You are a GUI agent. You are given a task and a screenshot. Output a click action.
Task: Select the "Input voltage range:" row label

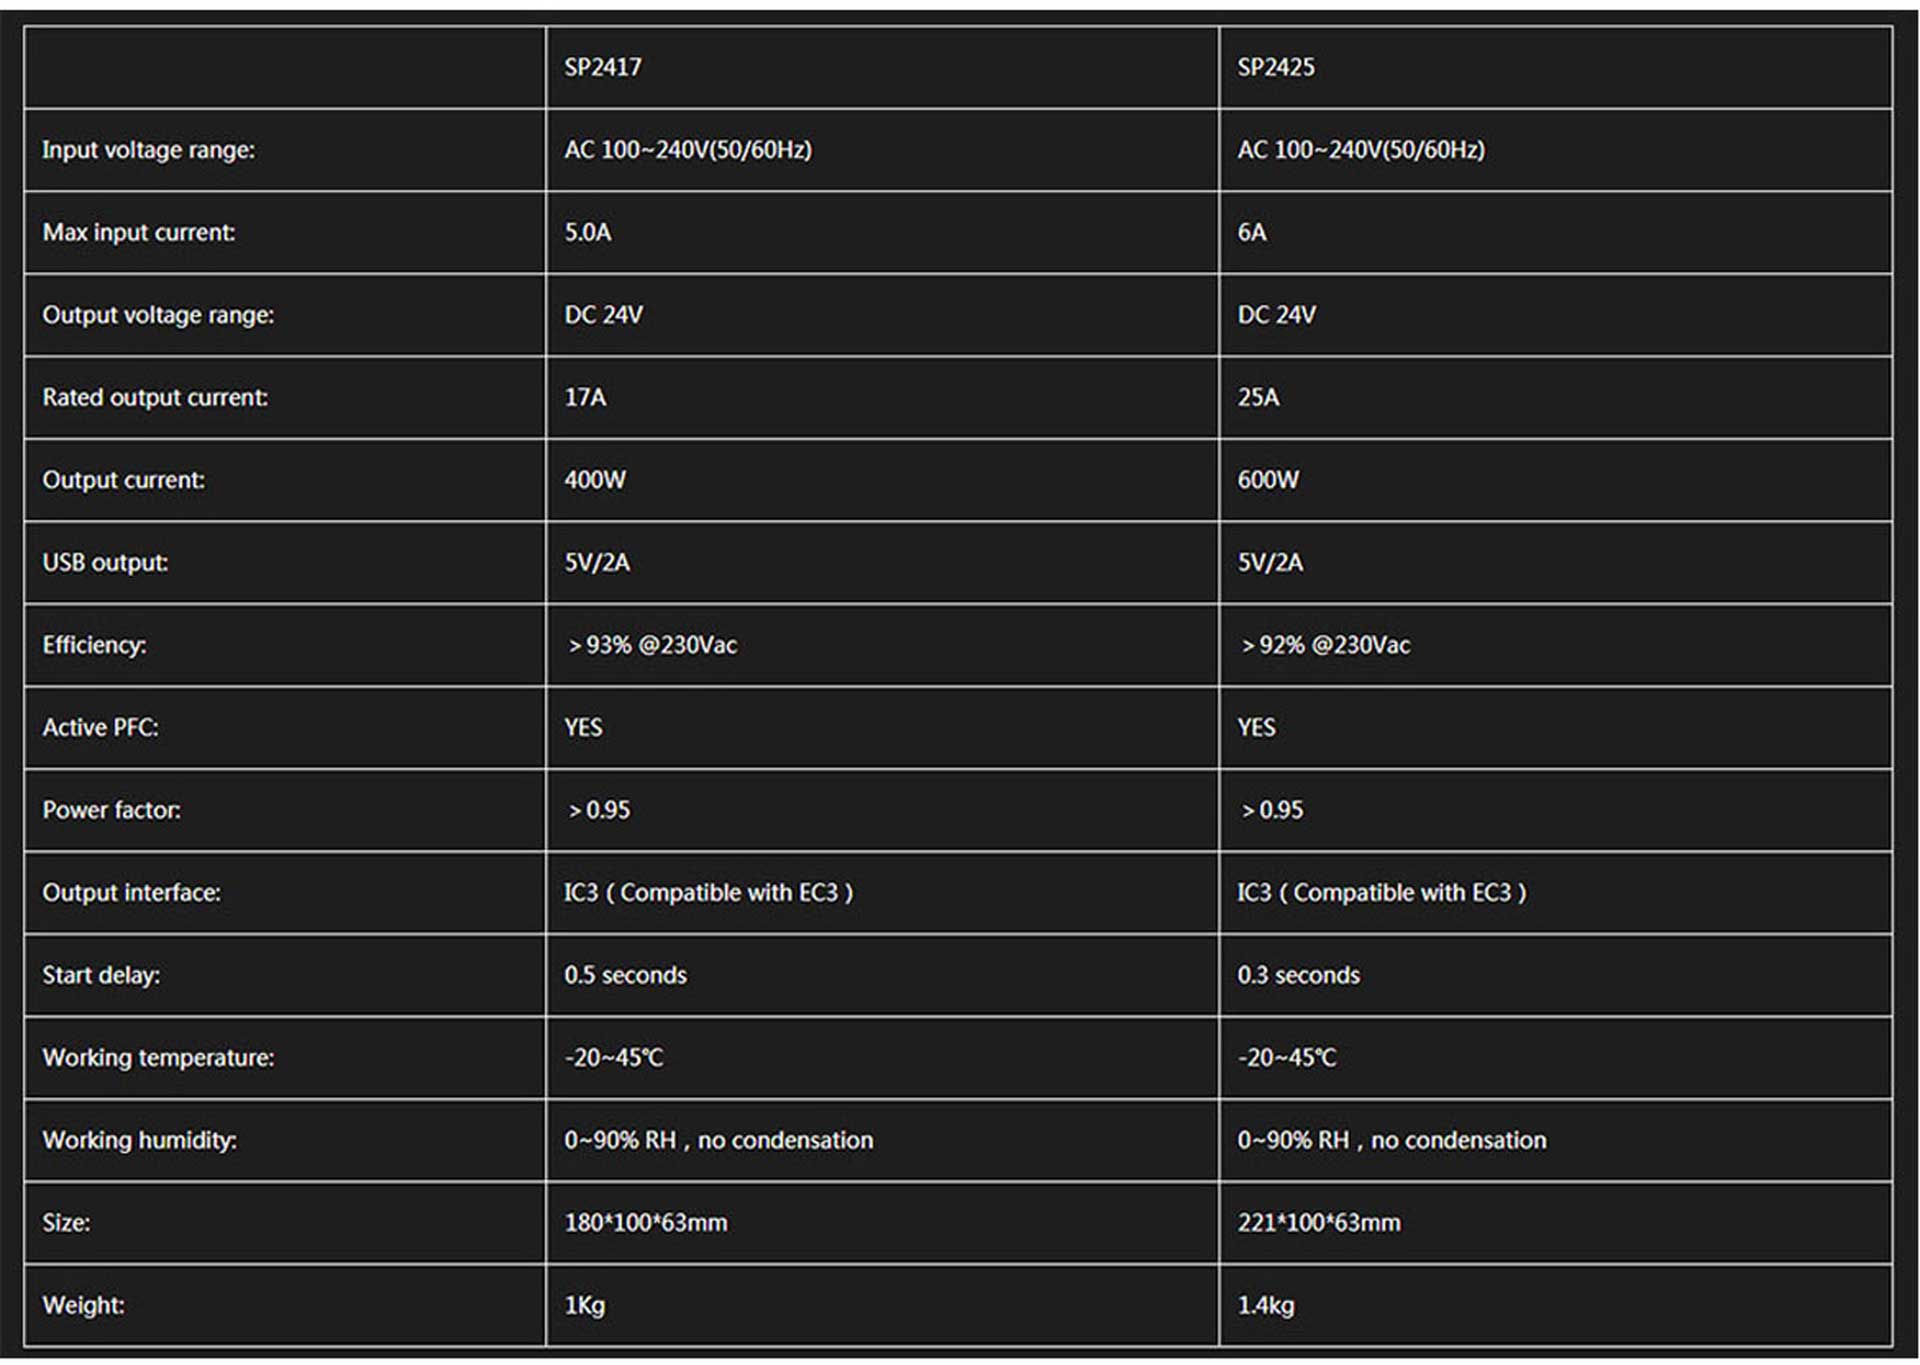click(x=148, y=150)
